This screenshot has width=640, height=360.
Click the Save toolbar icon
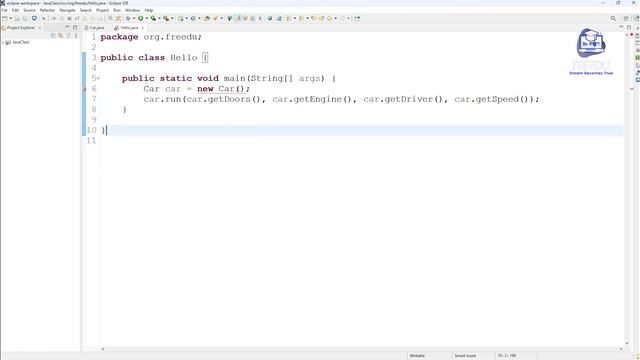tap(17, 18)
